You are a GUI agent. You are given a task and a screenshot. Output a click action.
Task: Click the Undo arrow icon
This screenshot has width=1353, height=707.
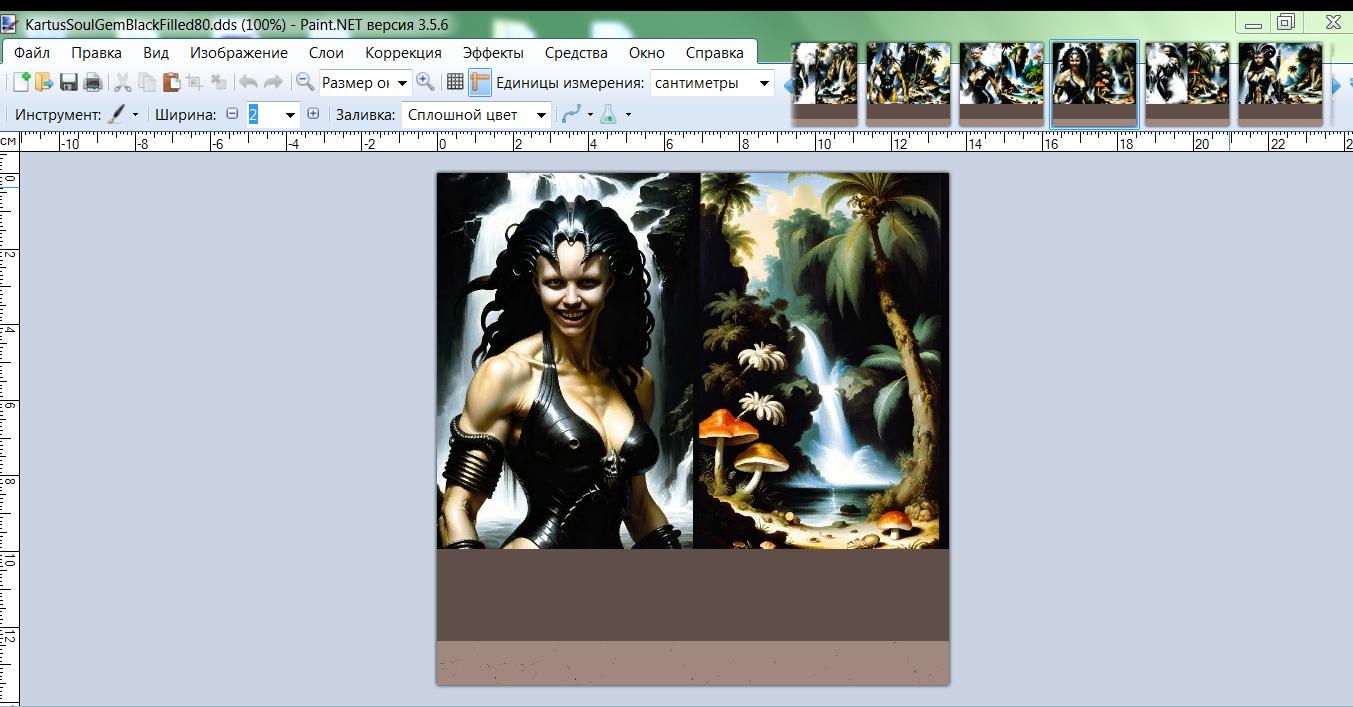(248, 83)
